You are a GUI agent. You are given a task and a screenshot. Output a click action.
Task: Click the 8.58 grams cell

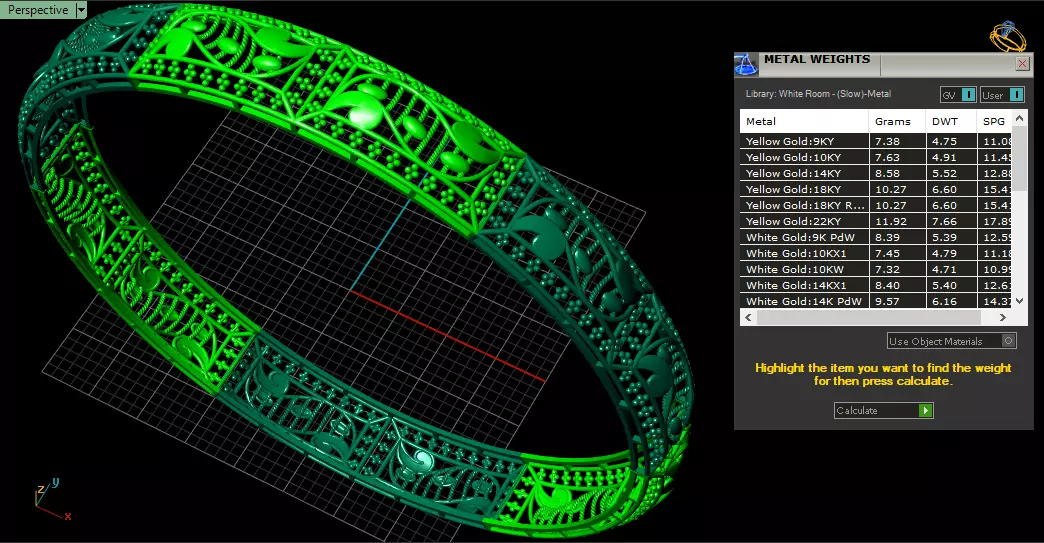[x=897, y=173]
